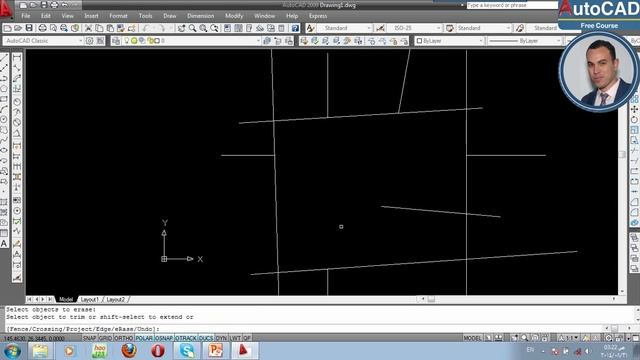Click the Copy icon in standard toolbar

pyautogui.click(x=99, y=28)
